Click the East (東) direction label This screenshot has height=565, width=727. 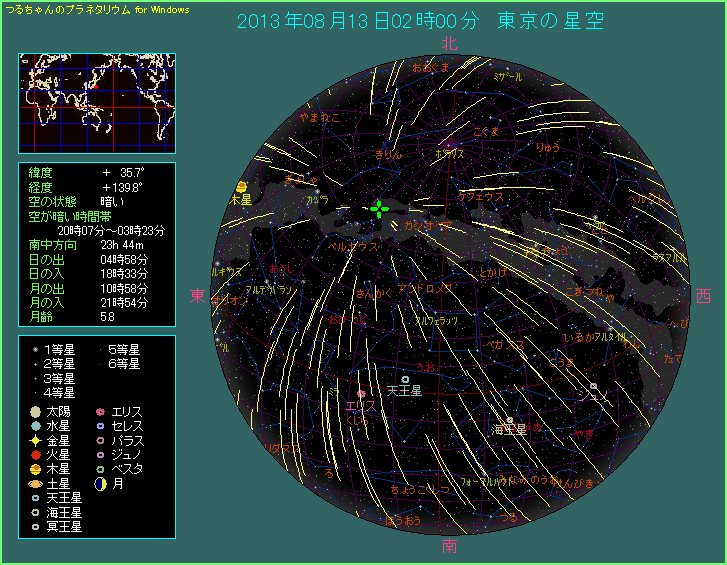coord(198,296)
